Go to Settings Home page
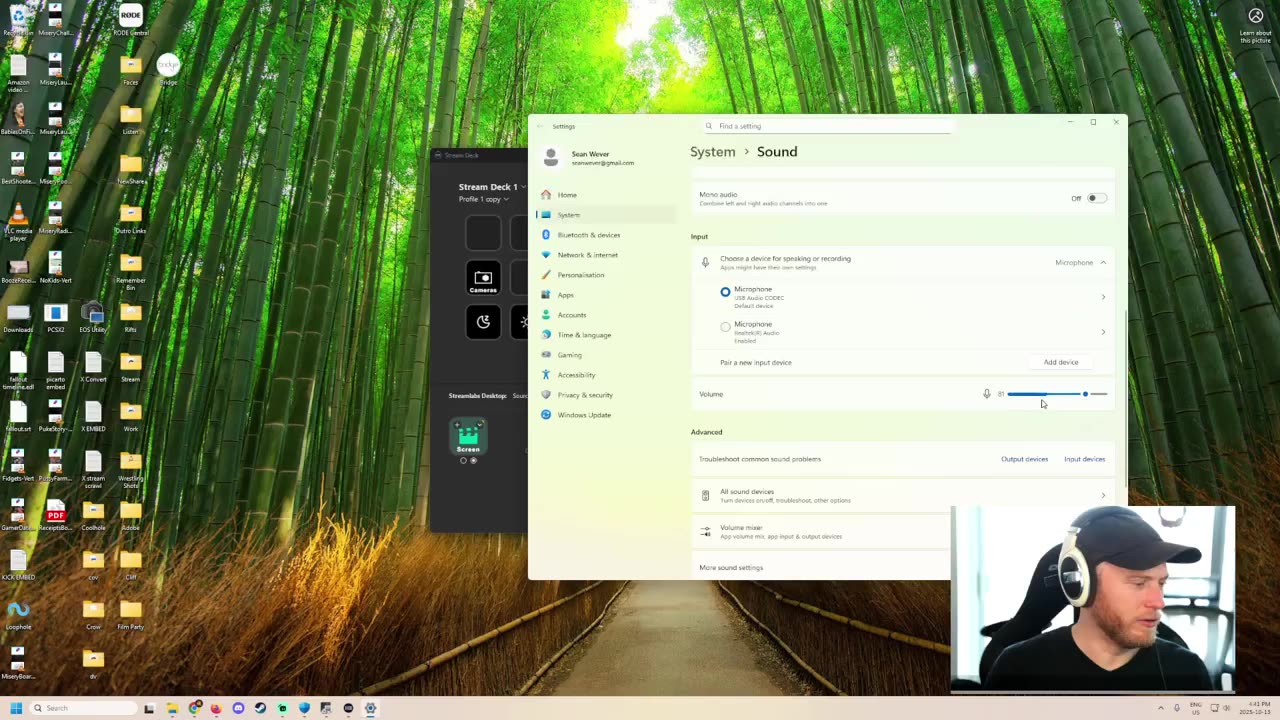 click(606, 195)
